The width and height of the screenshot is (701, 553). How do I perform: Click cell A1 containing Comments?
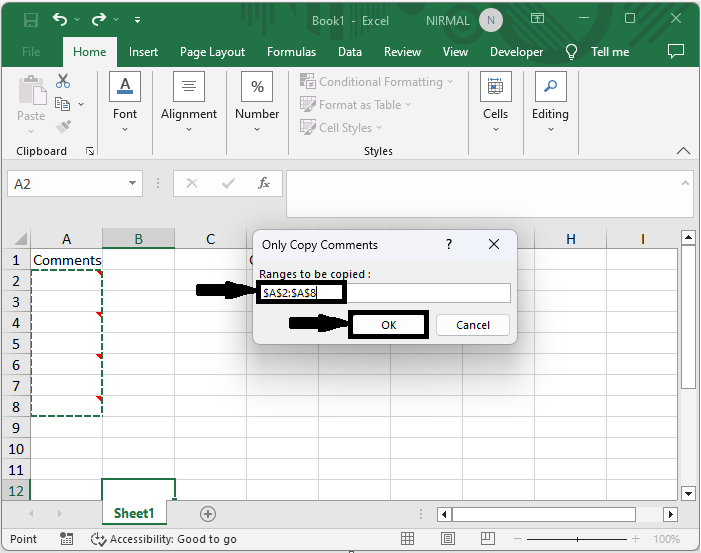pos(67,260)
